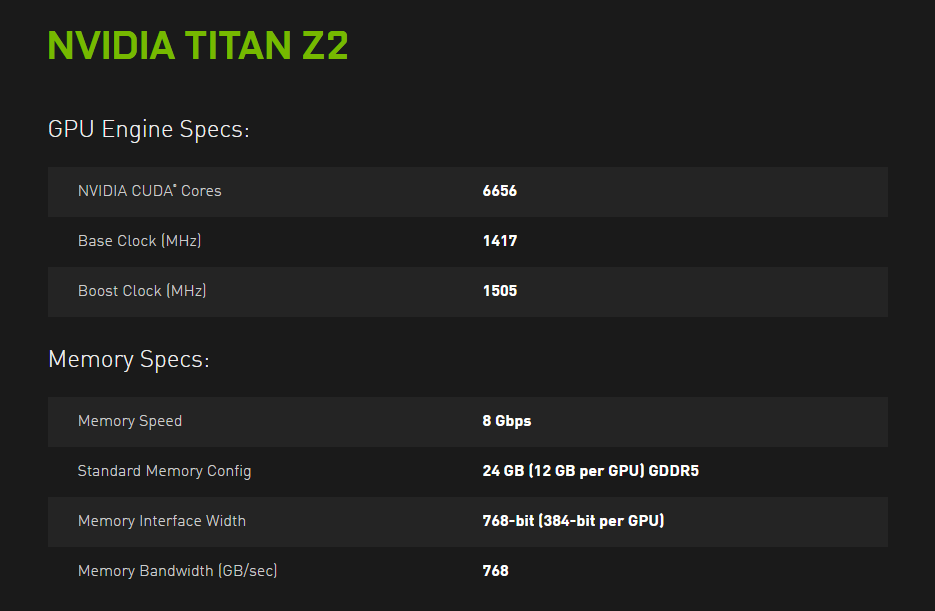Select the GPU Engine Specs heading
935x611 pixels.
tap(148, 130)
